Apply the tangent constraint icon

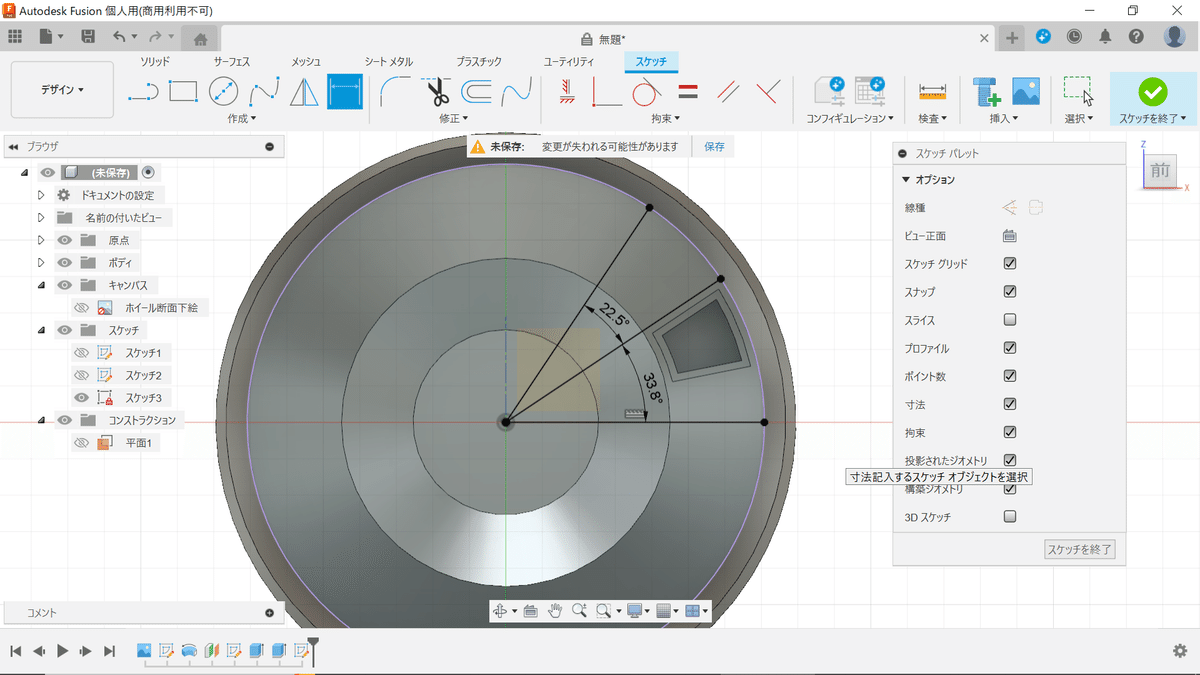coord(645,92)
